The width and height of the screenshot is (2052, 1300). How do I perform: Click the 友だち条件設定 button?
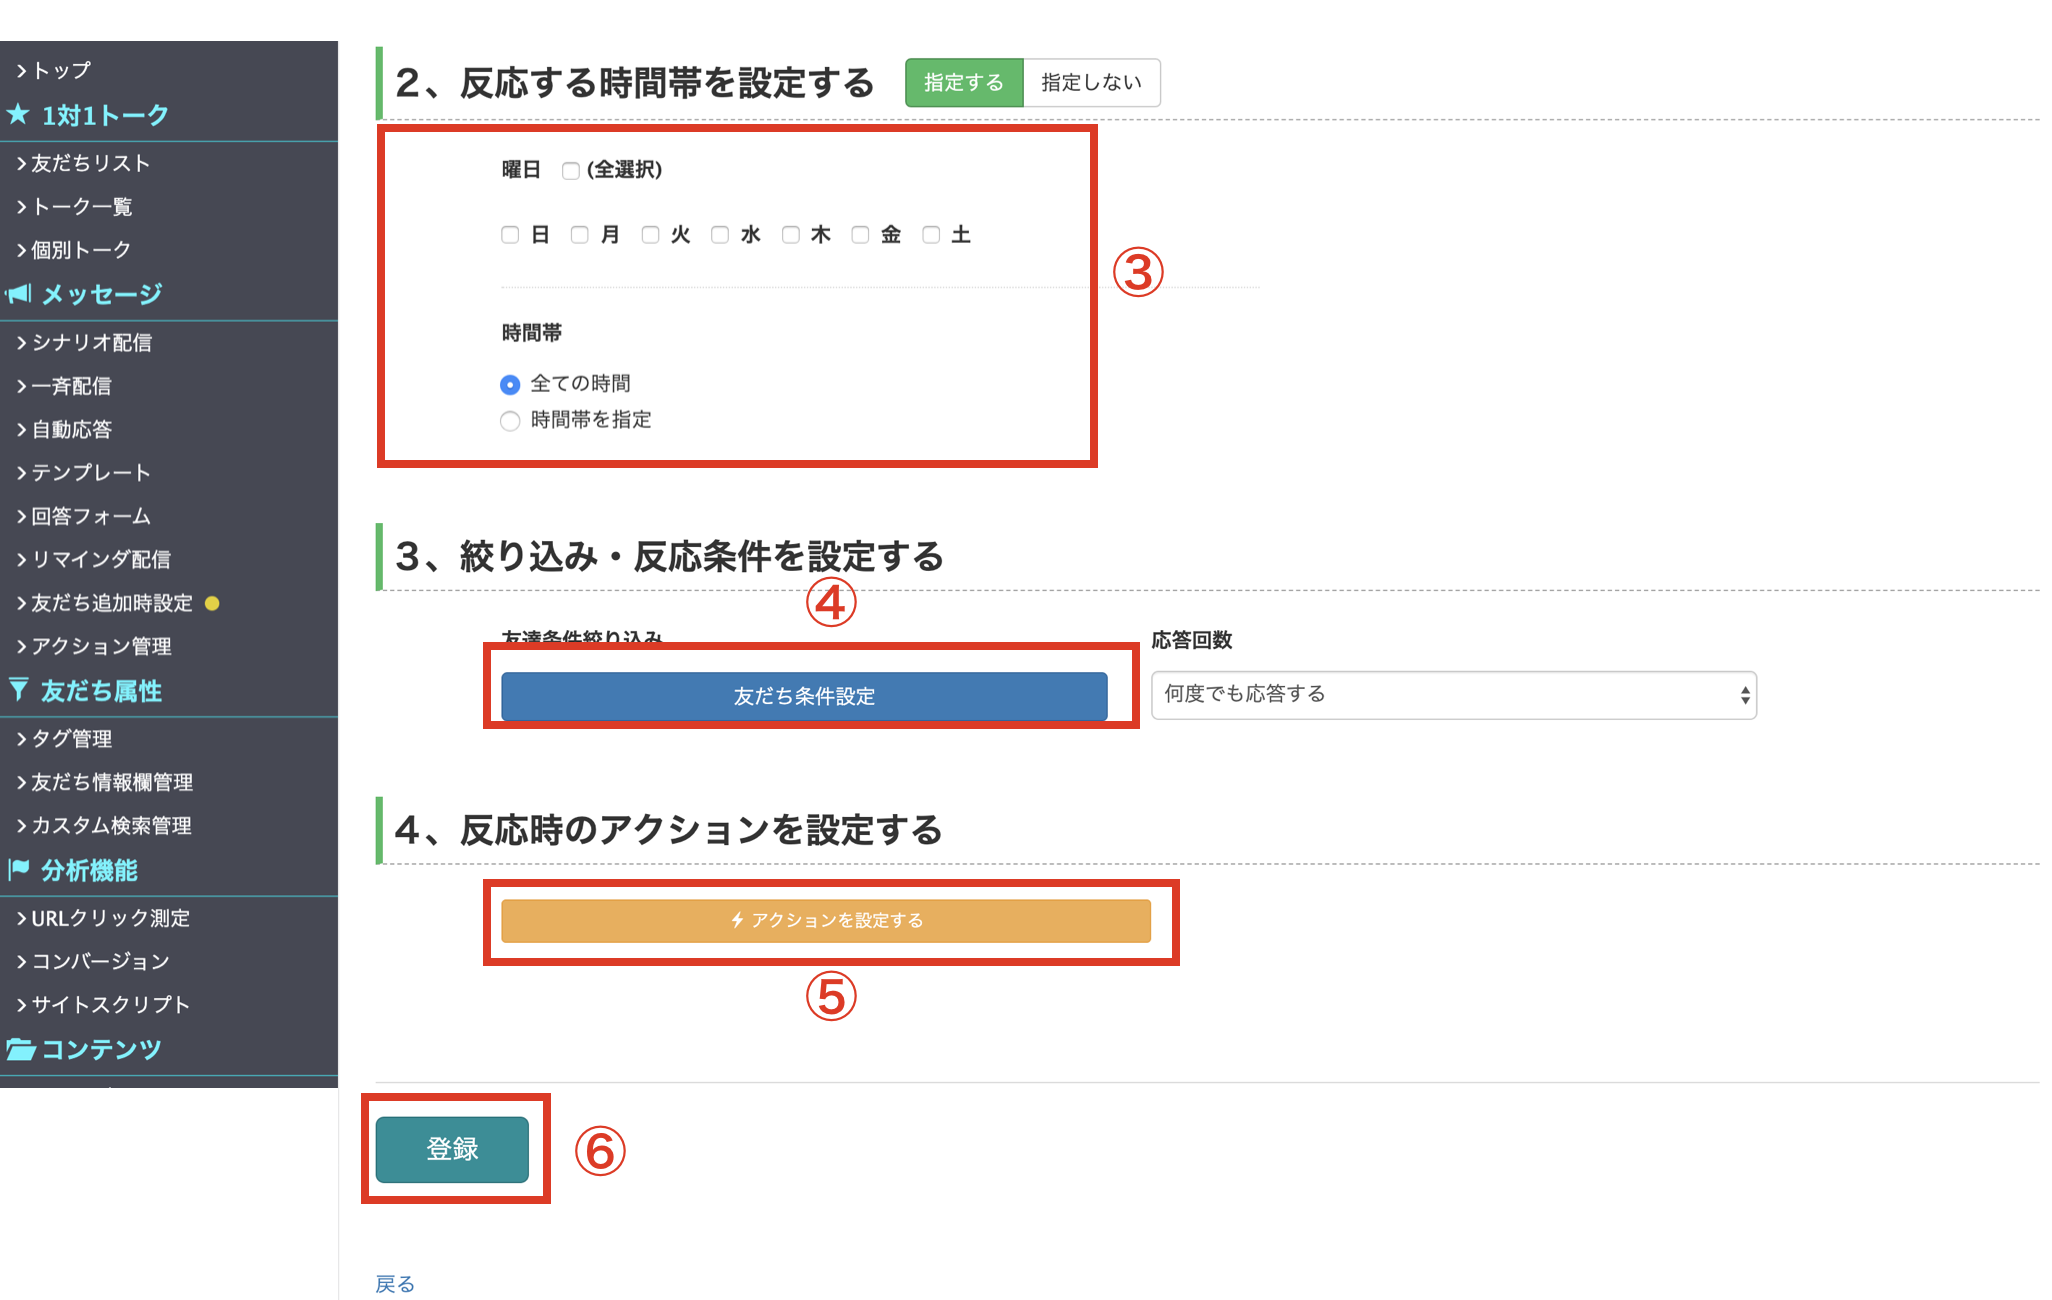(804, 696)
